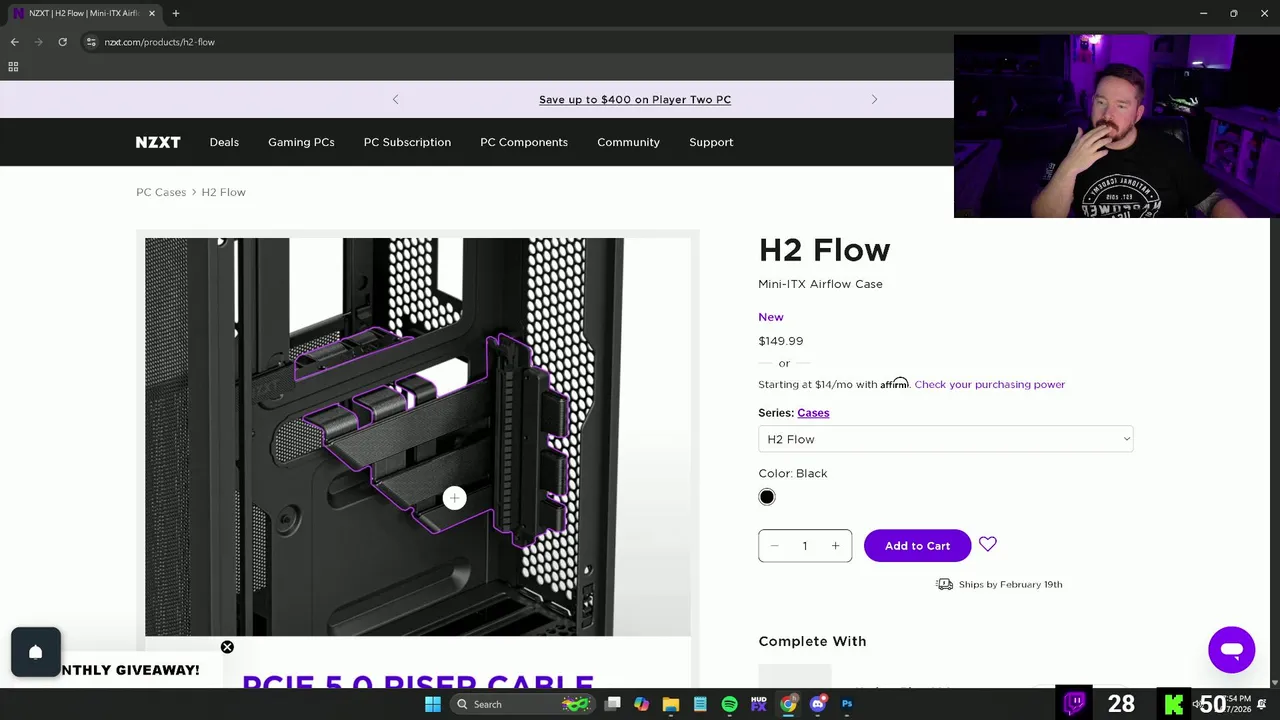Switch to Chrome on the taskbar

[788, 704]
